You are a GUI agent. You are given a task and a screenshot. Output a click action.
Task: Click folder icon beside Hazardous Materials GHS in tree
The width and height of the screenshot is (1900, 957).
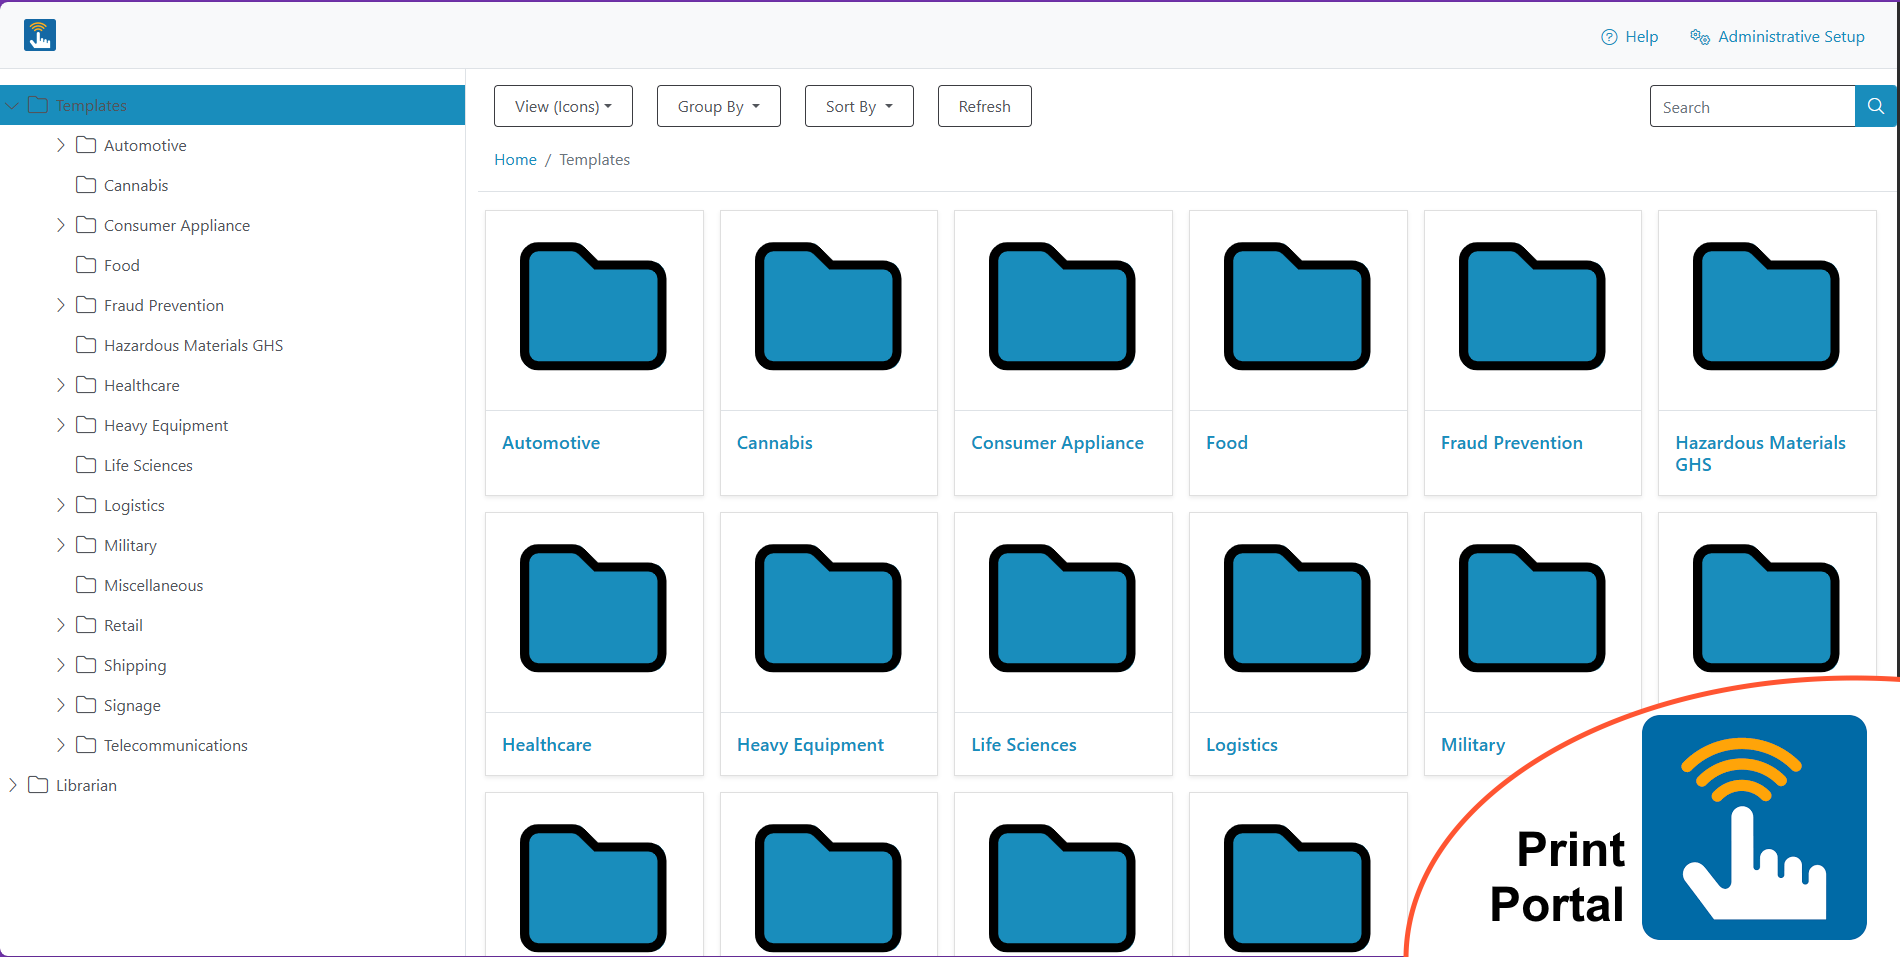click(x=87, y=345)
